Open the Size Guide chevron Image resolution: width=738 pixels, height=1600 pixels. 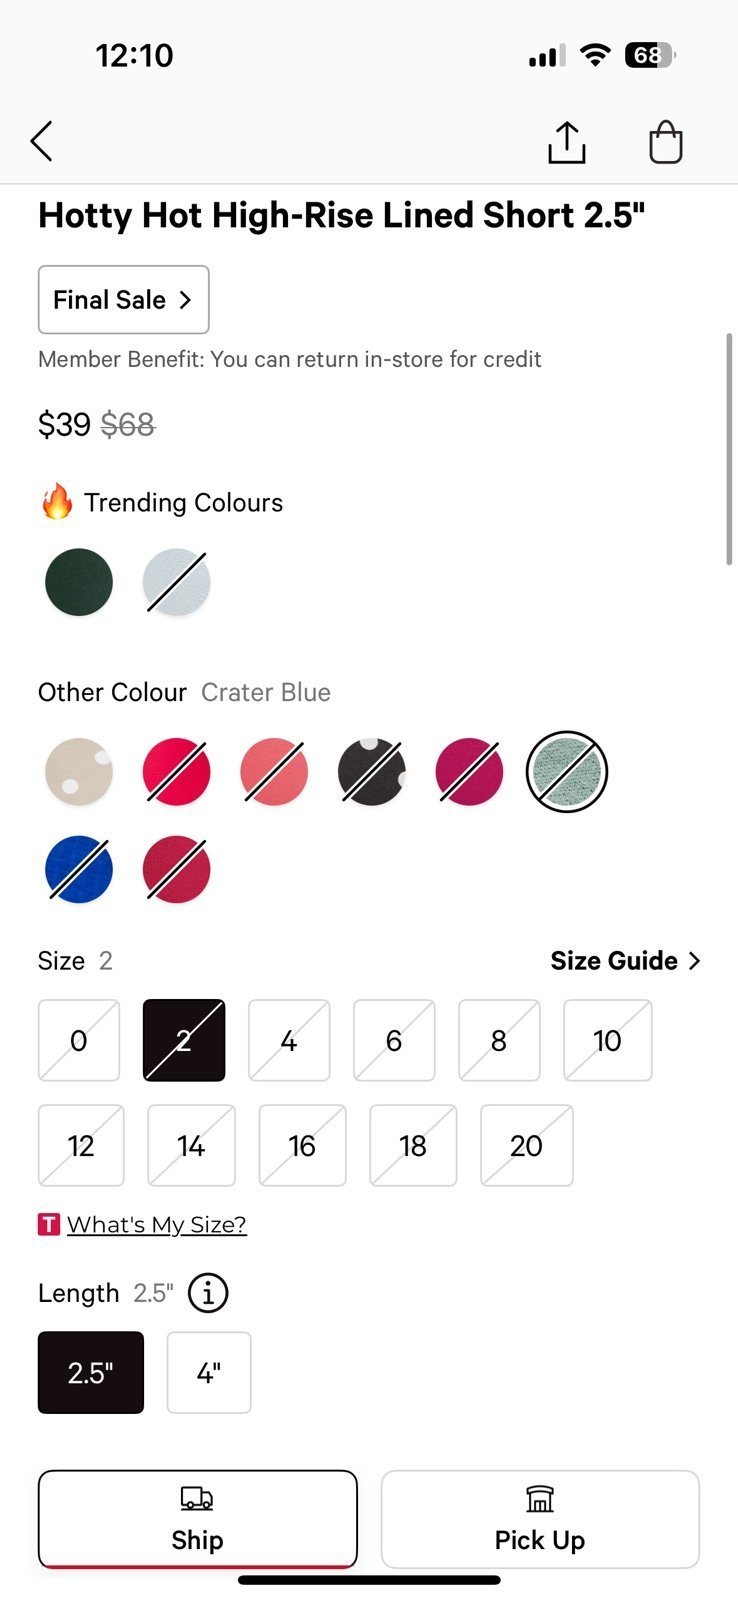[695, 960]
